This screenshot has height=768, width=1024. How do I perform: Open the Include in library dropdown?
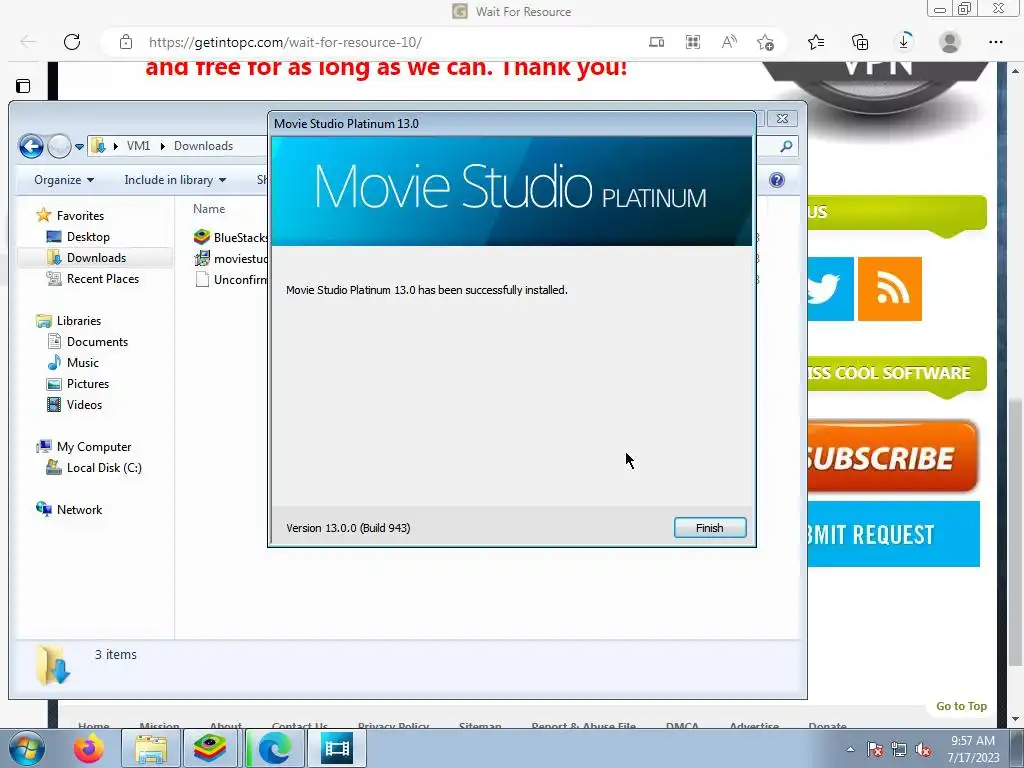175,180
